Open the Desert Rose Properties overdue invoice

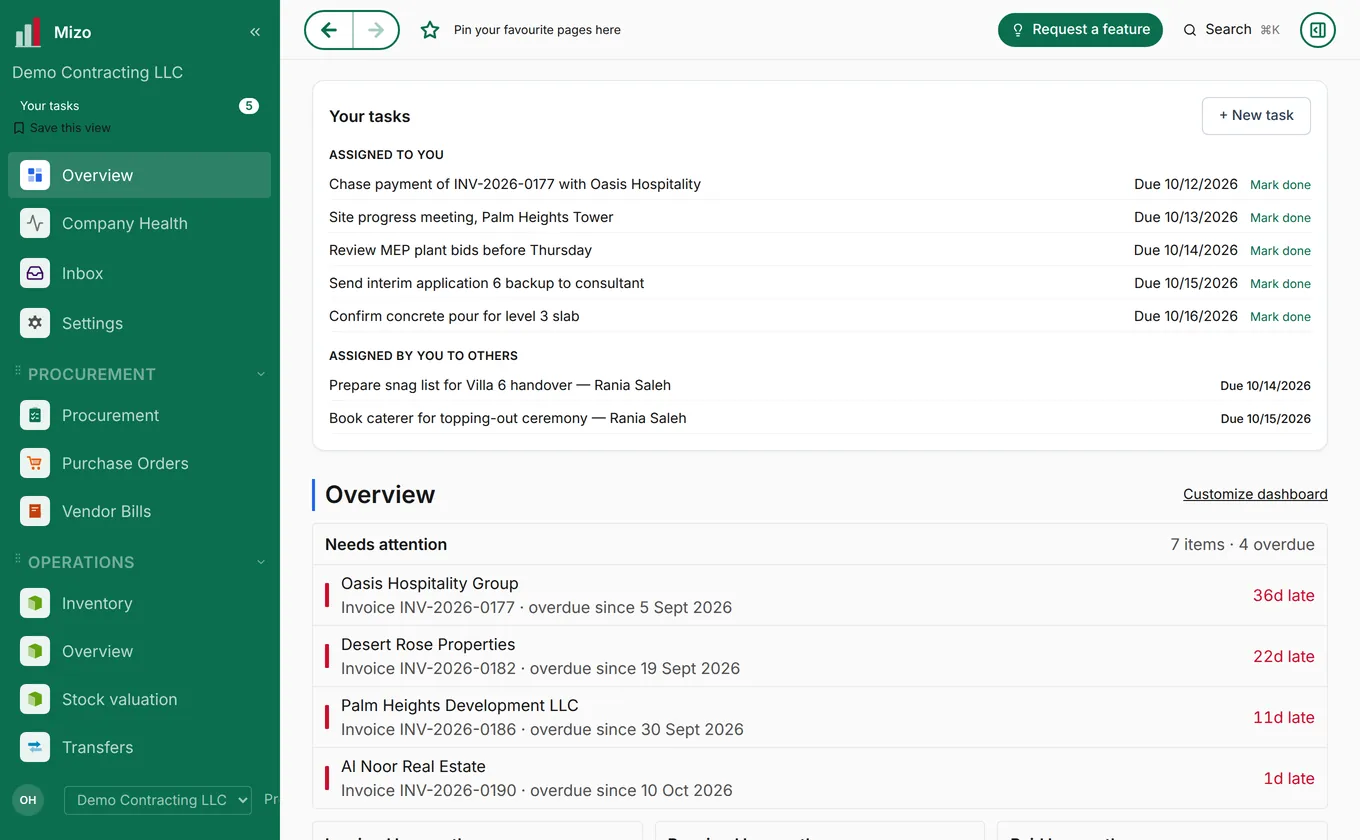(820, 656)
